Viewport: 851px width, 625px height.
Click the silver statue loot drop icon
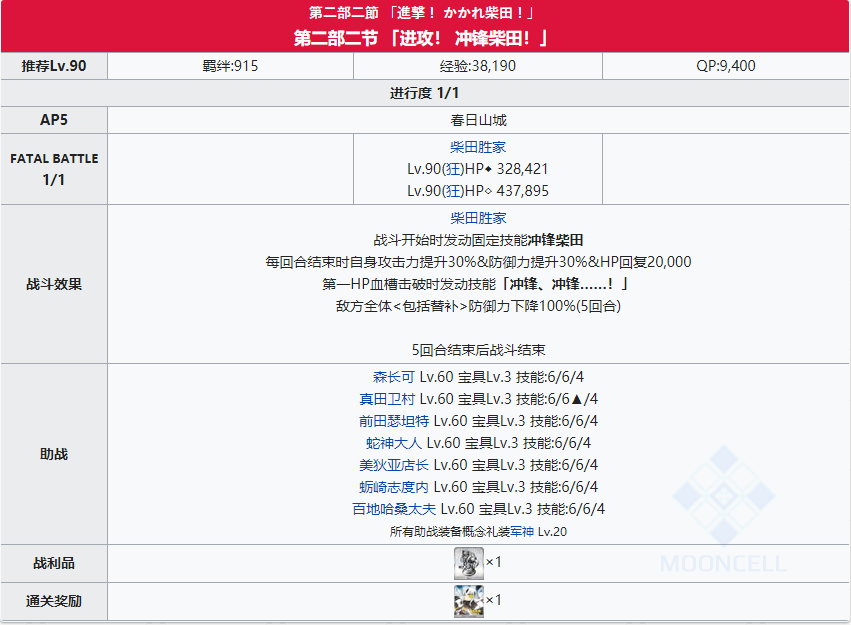click(x=468, y=563)
